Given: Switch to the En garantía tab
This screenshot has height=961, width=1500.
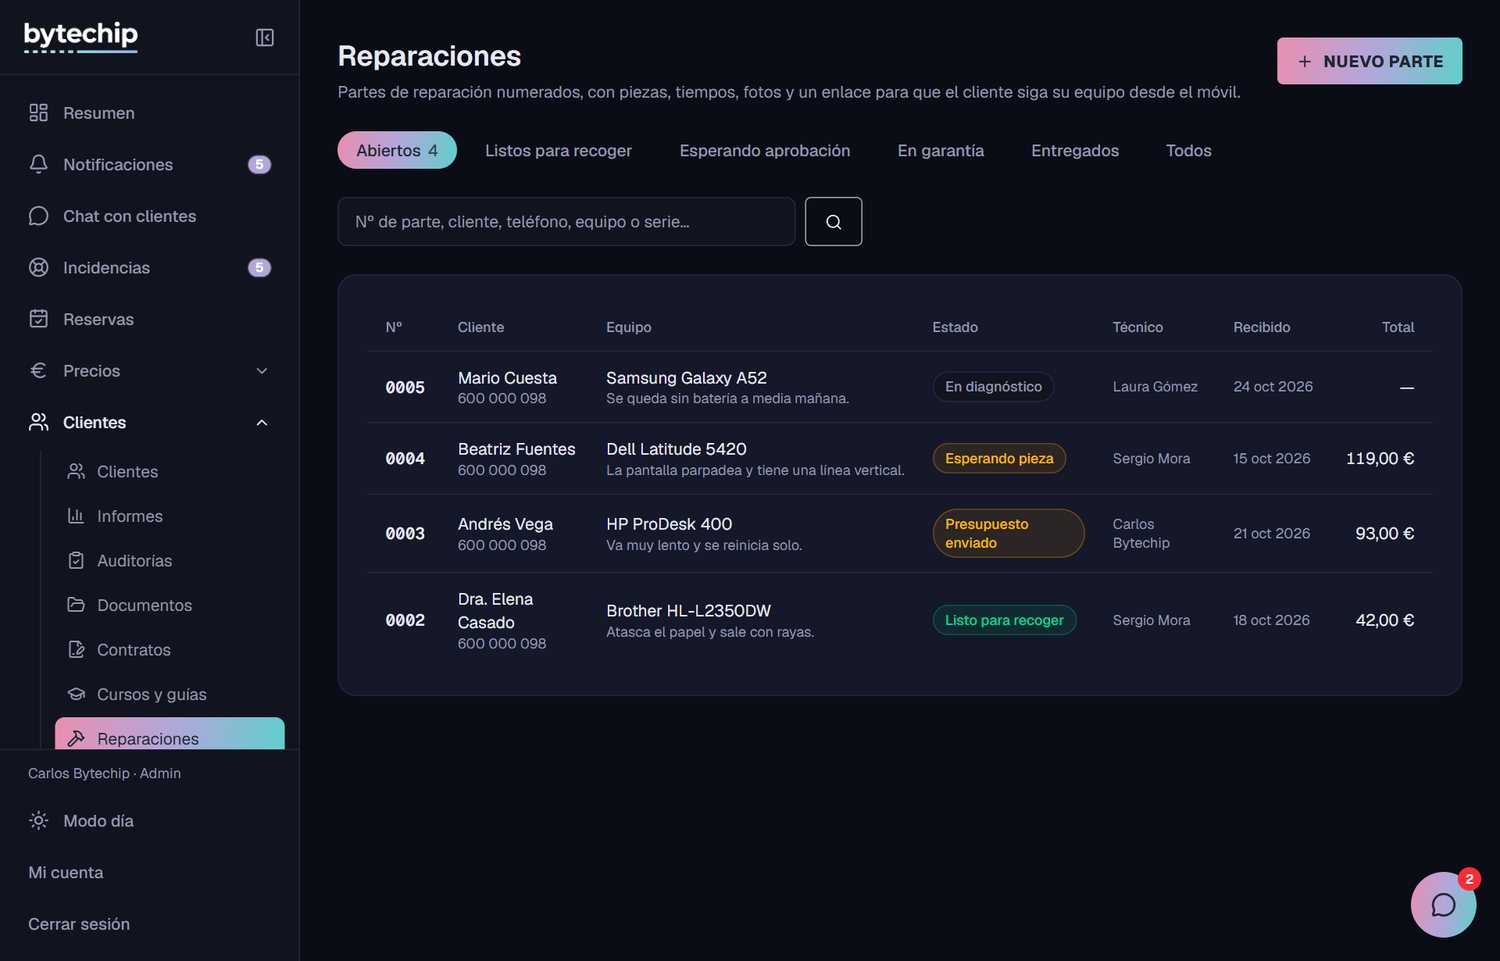Looking at the screenshot, I should pos(941,150).
